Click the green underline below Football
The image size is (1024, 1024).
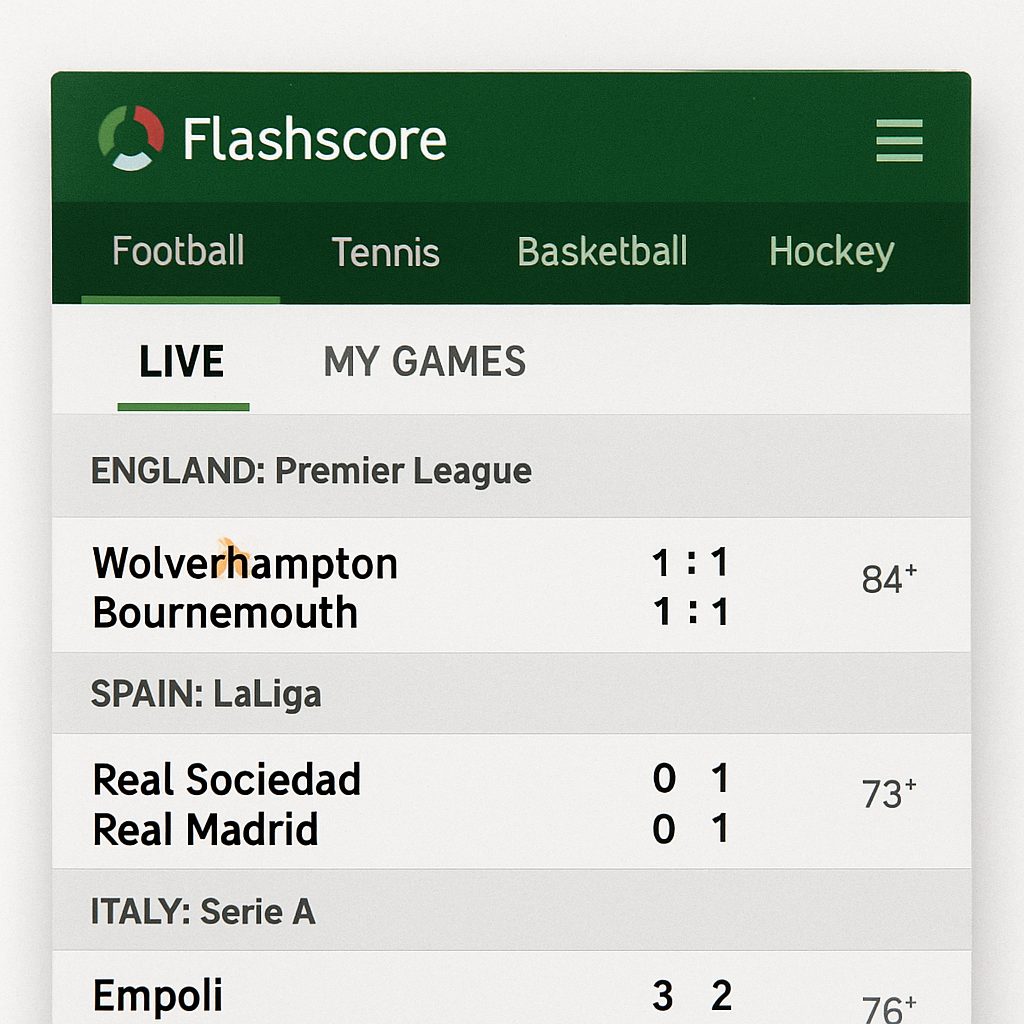(x=179, y=297)
